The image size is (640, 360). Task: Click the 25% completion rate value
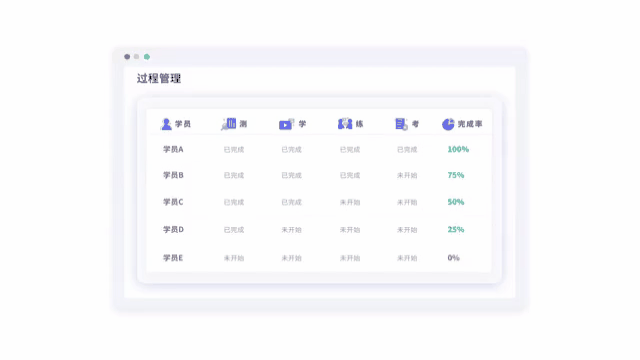click(456, 229)
